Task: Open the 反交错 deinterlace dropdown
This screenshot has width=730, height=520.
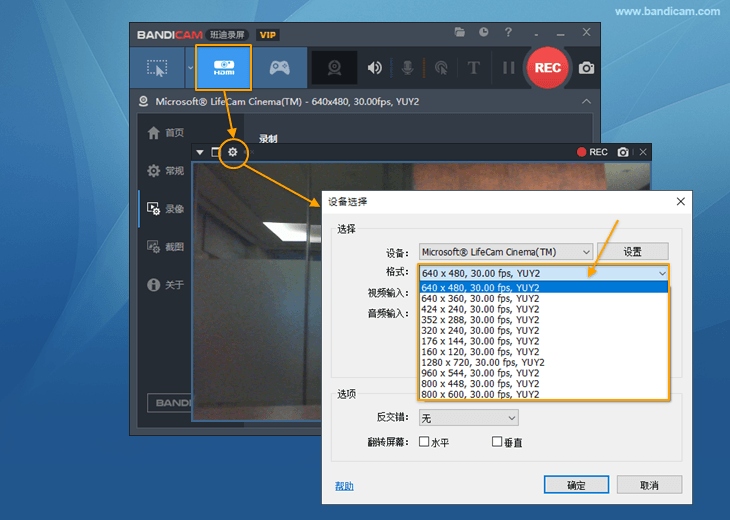Action: pyautogui.click(x=468, y=418)
